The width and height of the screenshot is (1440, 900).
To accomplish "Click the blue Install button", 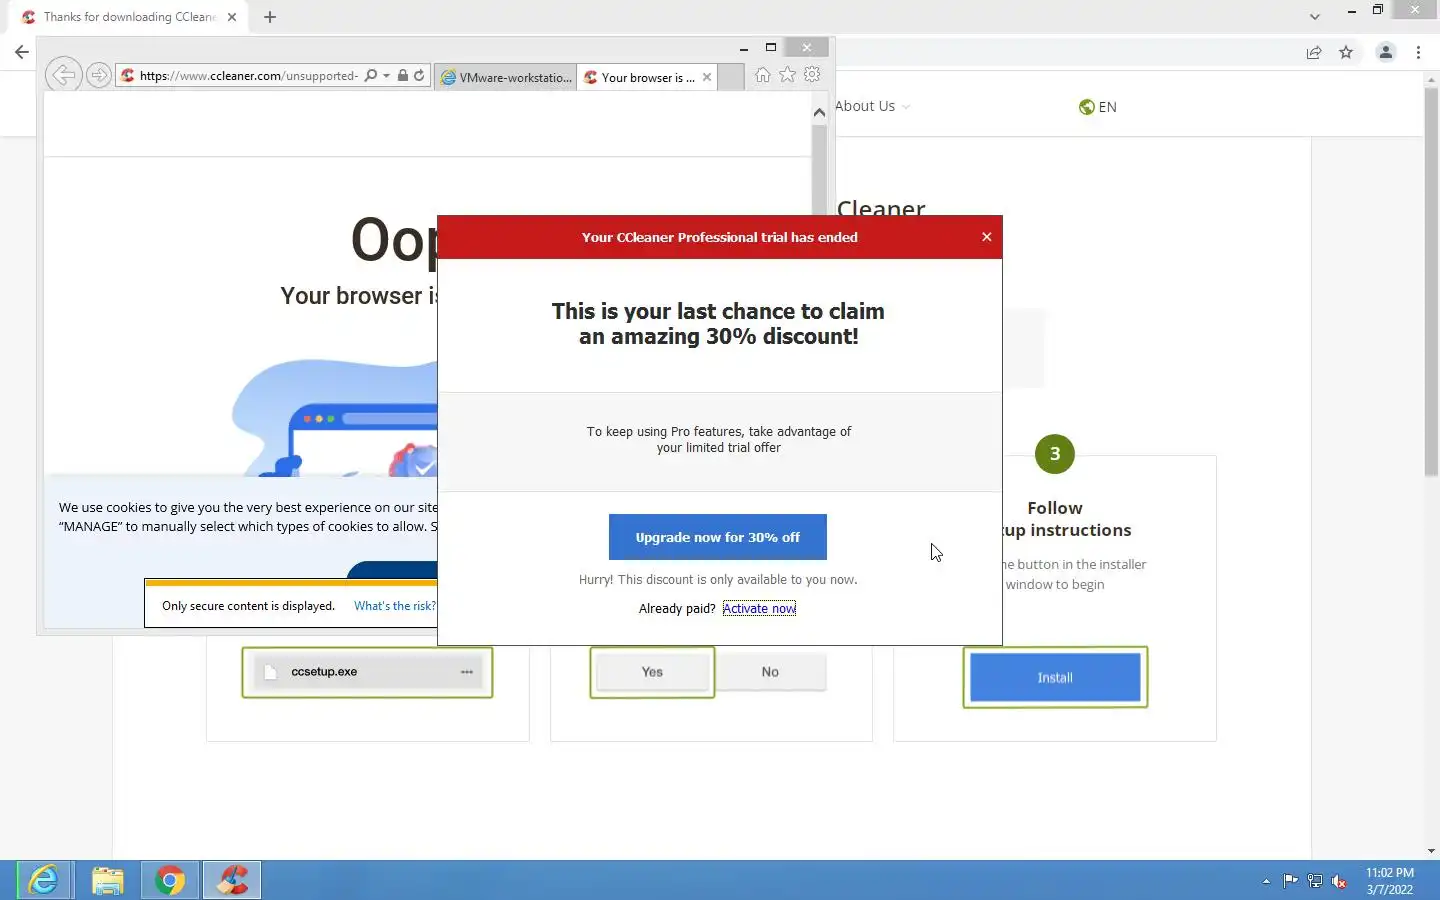I will coord(1055,677).
